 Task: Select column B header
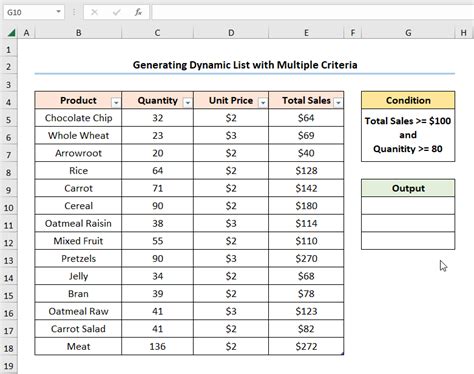click(x=78, y=33)
